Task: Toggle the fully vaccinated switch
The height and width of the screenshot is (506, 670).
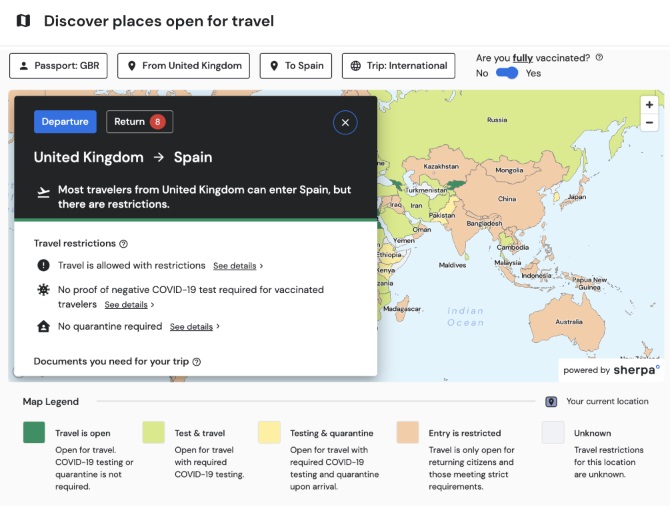Action: coord(507,73)
